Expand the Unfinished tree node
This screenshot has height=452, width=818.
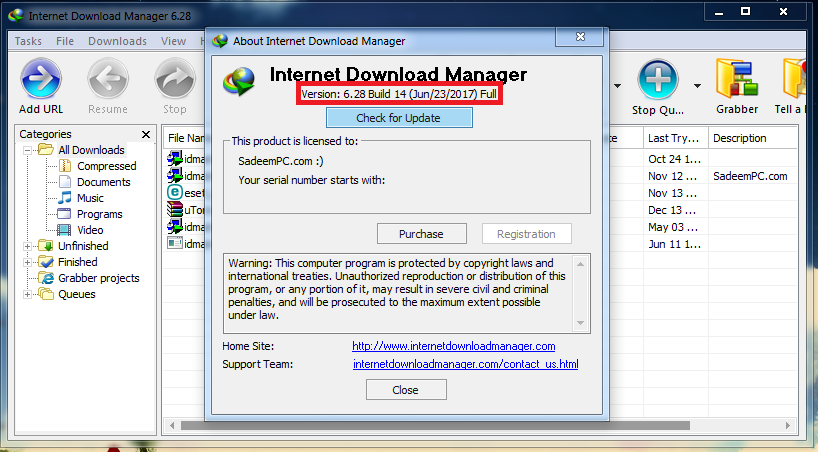pos(27,246)
